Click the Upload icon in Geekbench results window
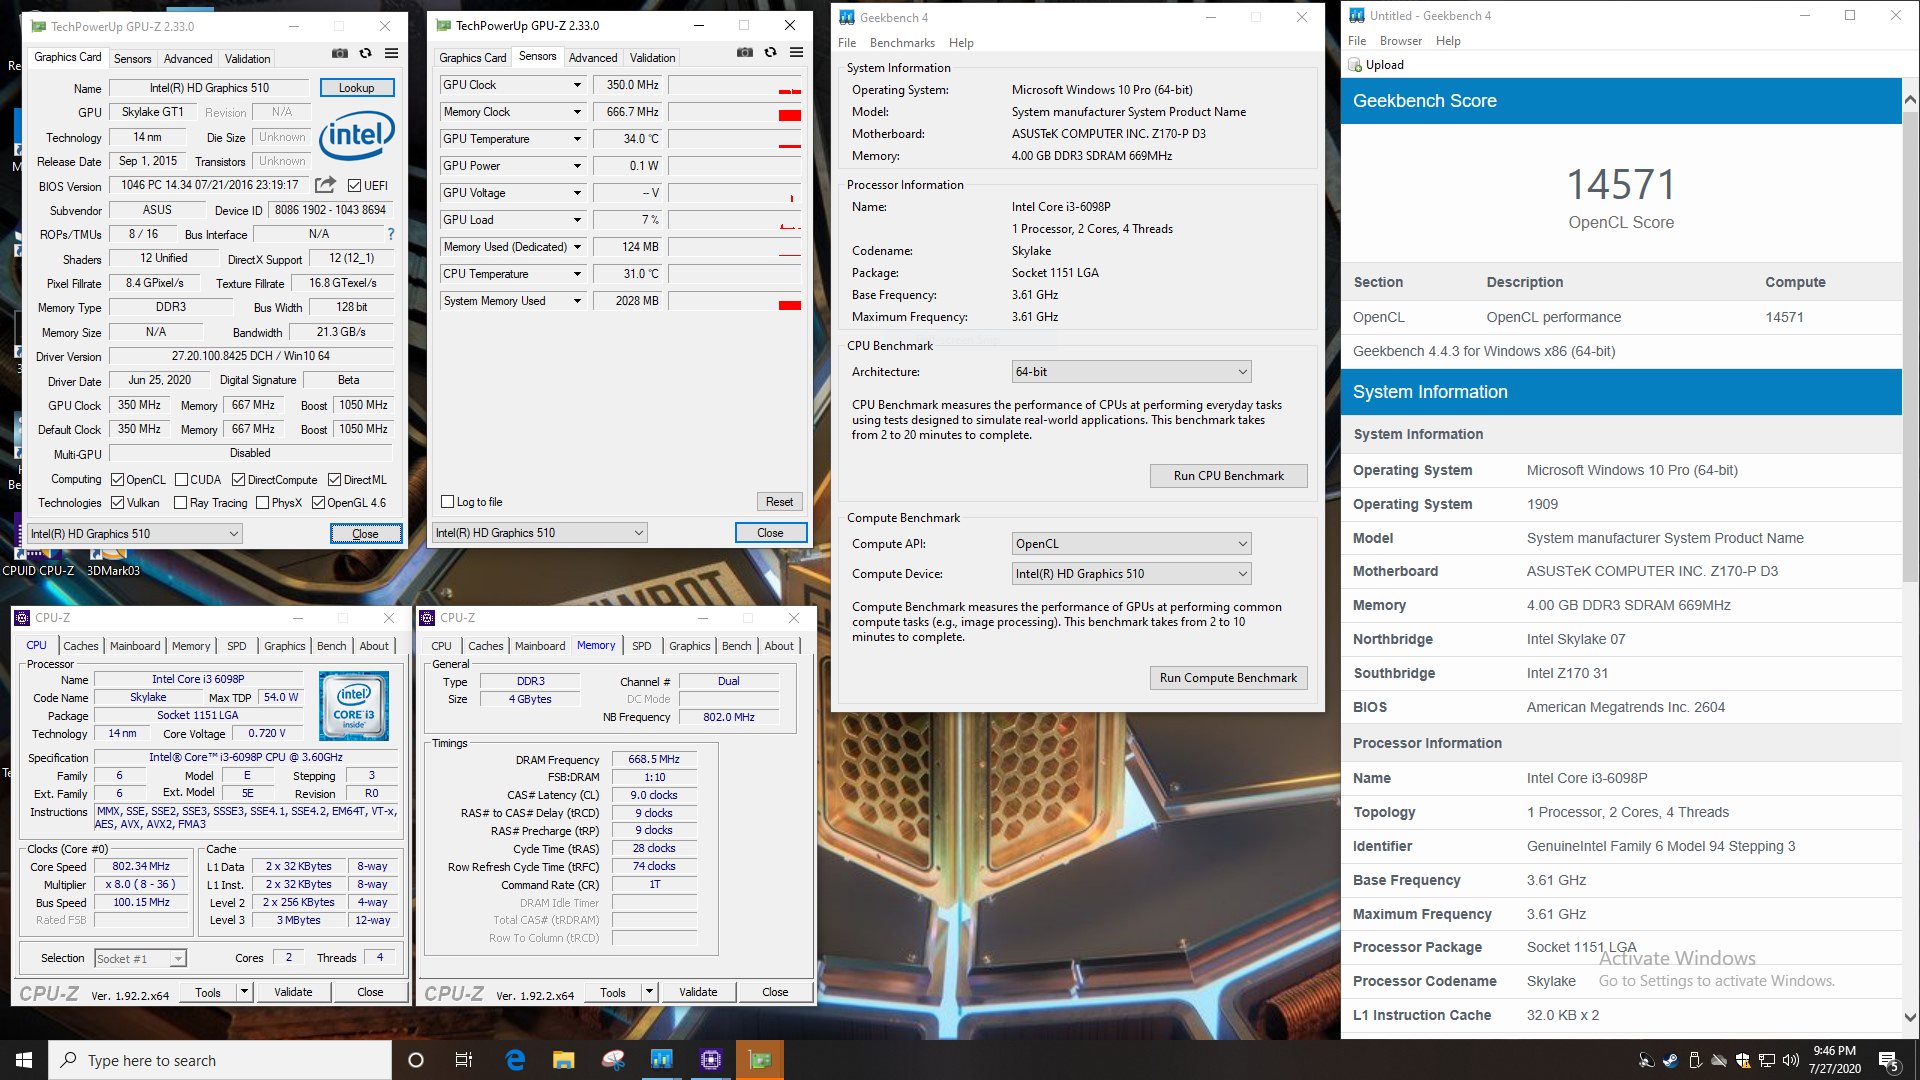Image resolution: width=1920 pixels, height=1080 pixels. 1356,65
